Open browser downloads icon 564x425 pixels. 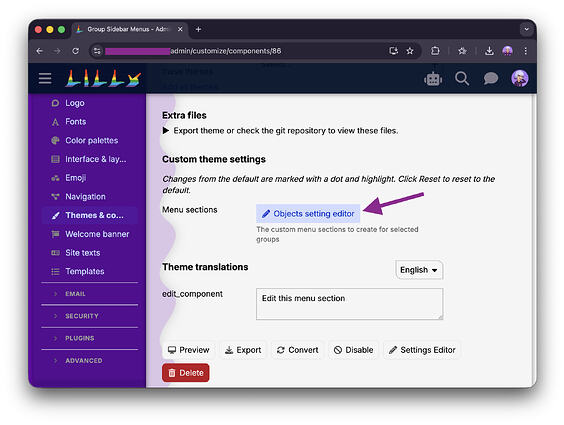click(x=489, y=51)
